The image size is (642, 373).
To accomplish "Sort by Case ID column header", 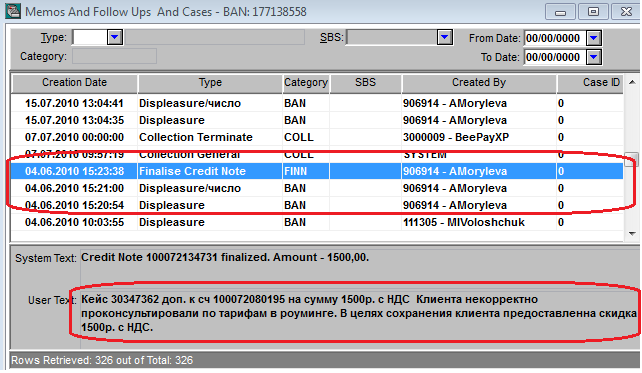I will [x=590, y=83].
